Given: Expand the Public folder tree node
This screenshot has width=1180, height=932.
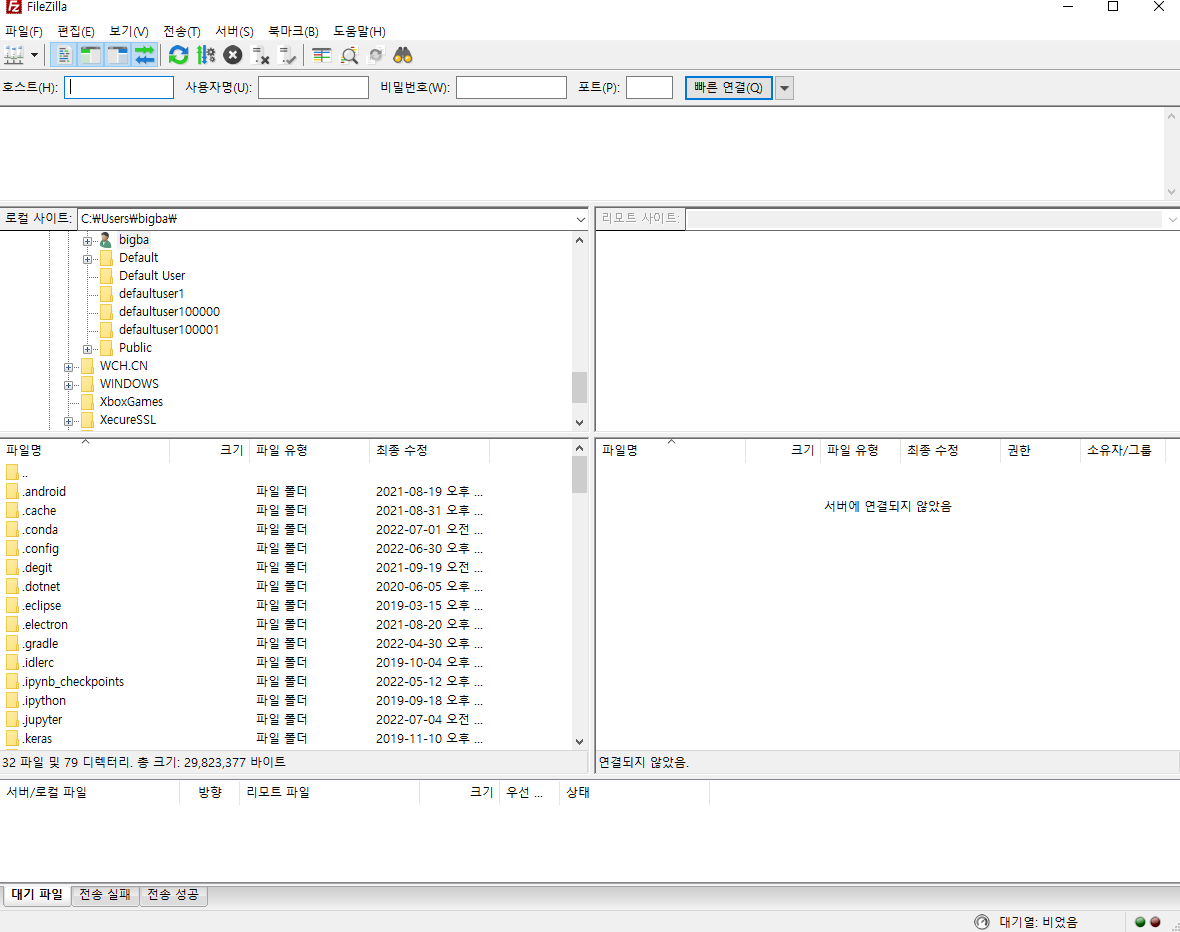Looking at the screenshot, I should 87,349.
